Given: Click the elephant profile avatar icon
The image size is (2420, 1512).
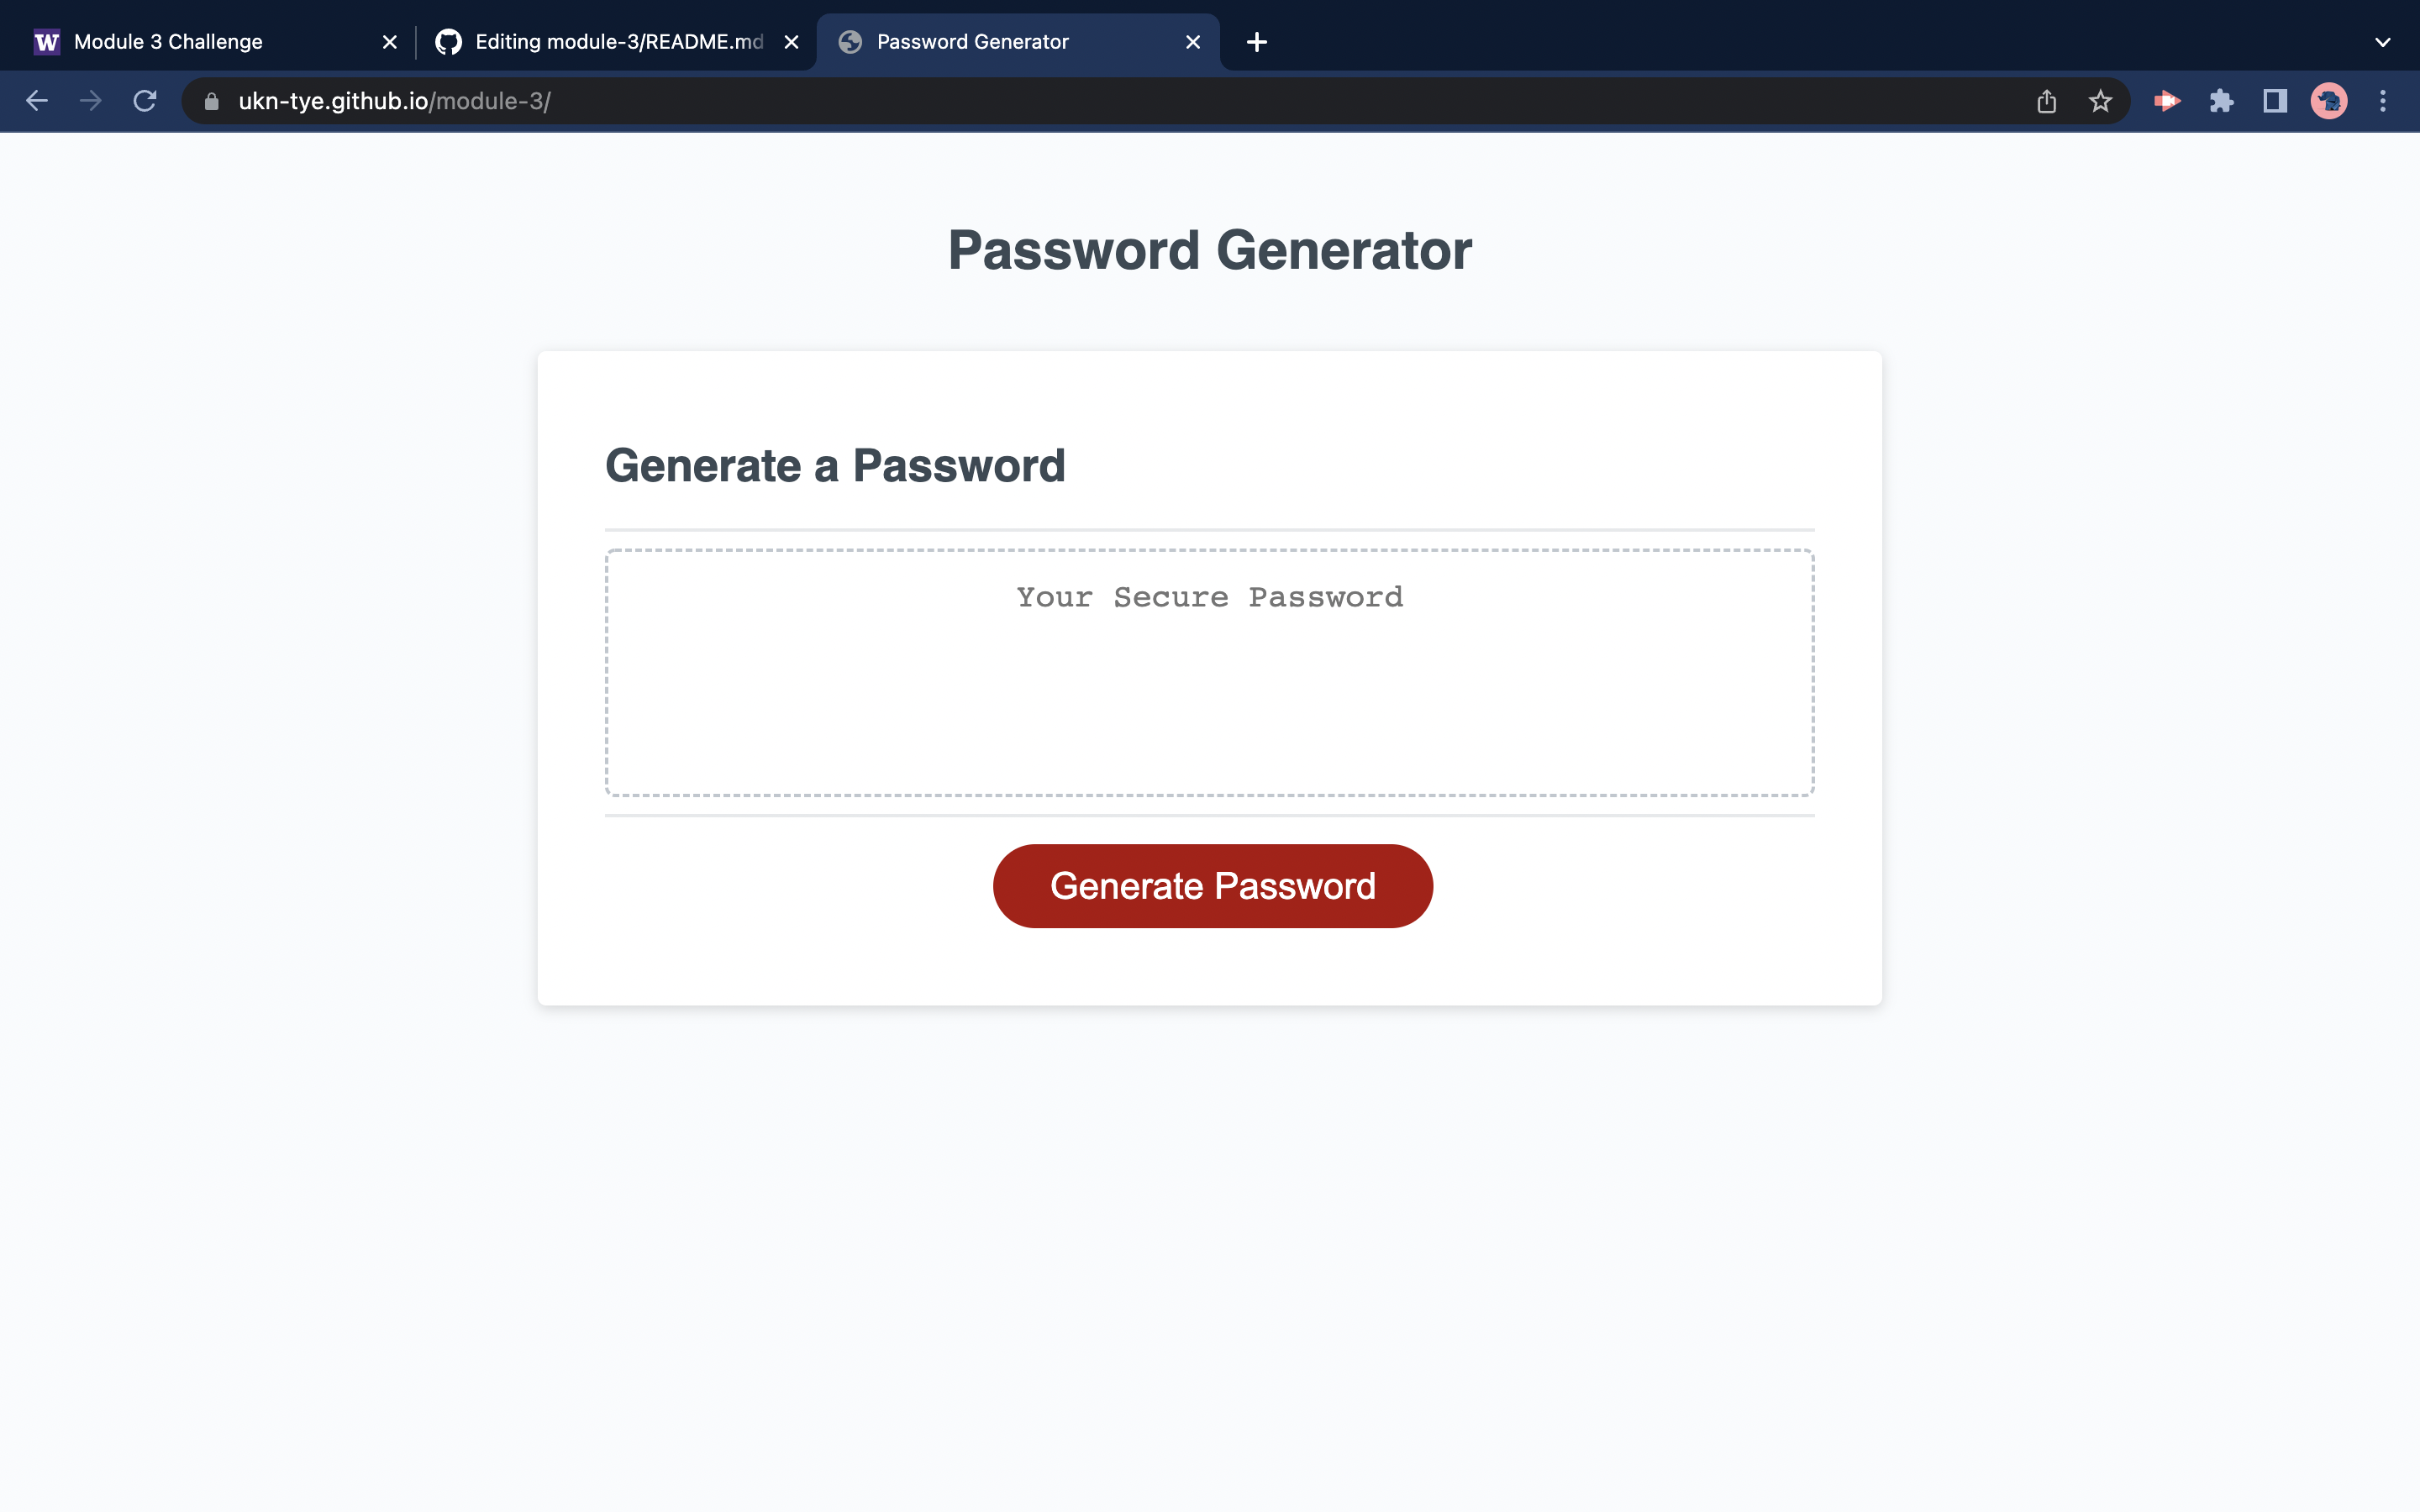Looking at the screenshot, I should click(x=2328, y=100).
